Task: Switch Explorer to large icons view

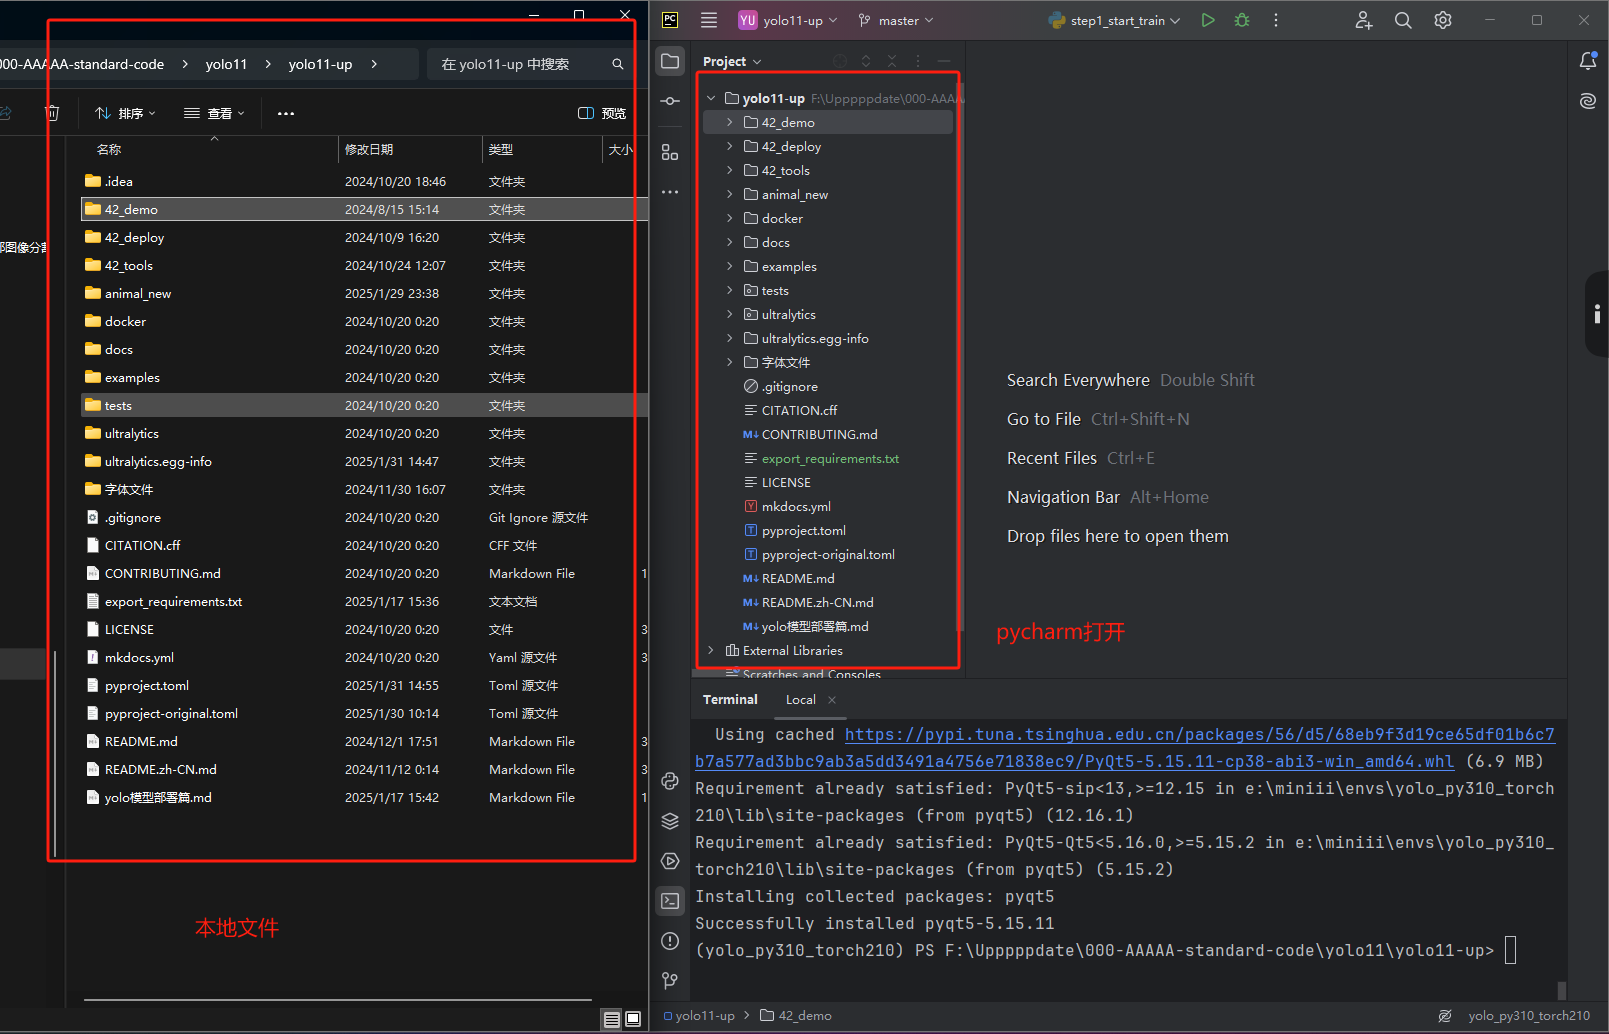Action: [633, 1019]
